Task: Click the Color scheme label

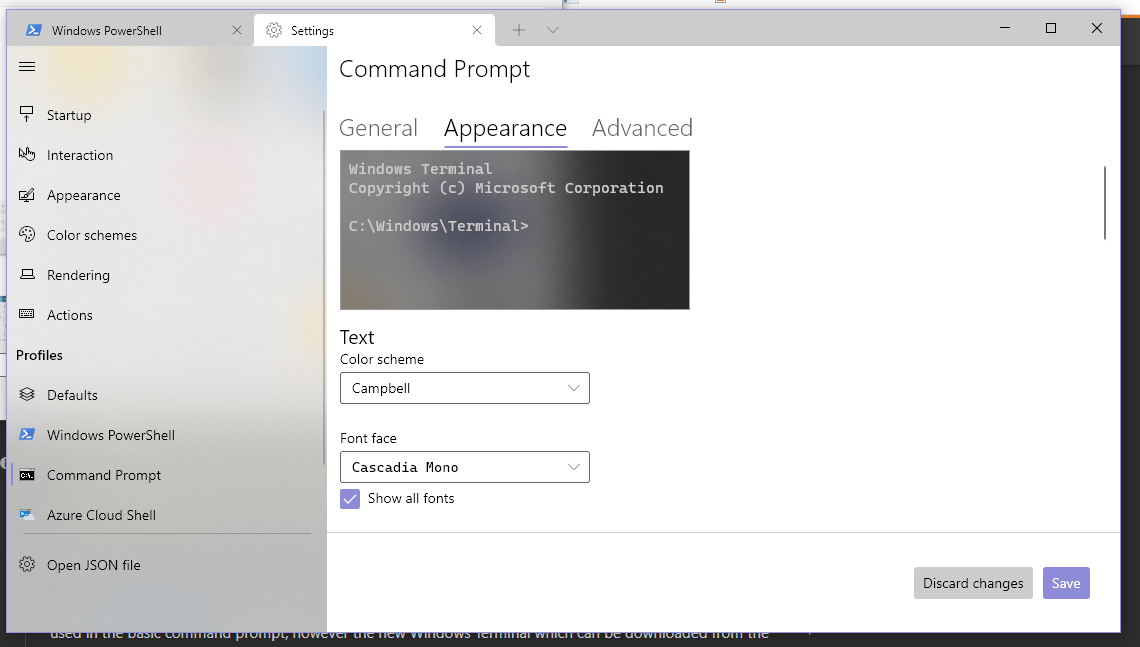Action: point(382,359)
